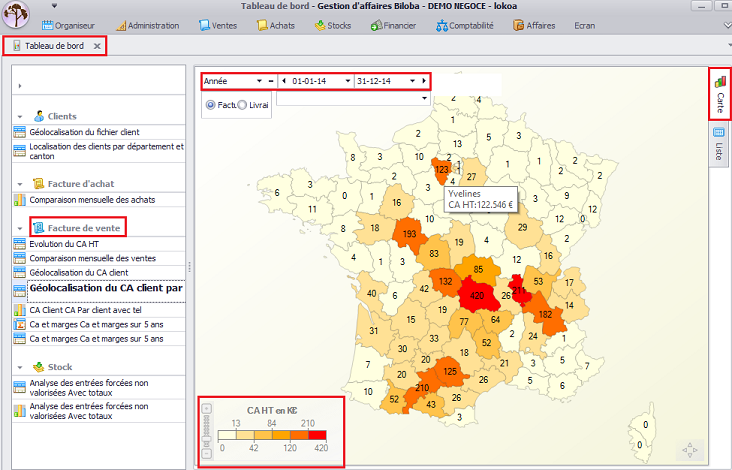732x470 pixels.
Task: Open the Stocks menu
Action: click(333, 26)
